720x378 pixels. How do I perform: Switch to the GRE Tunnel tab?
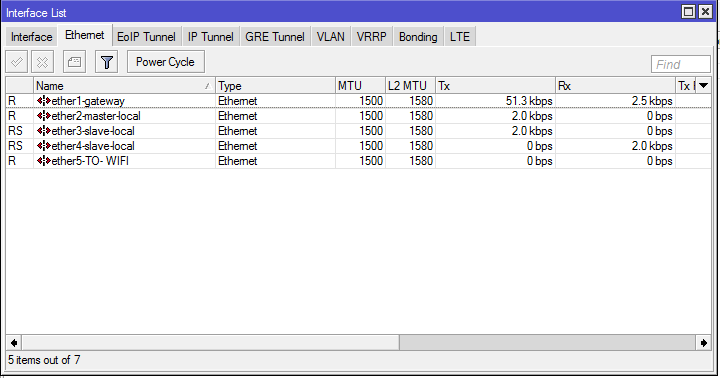tap(275, 37)
